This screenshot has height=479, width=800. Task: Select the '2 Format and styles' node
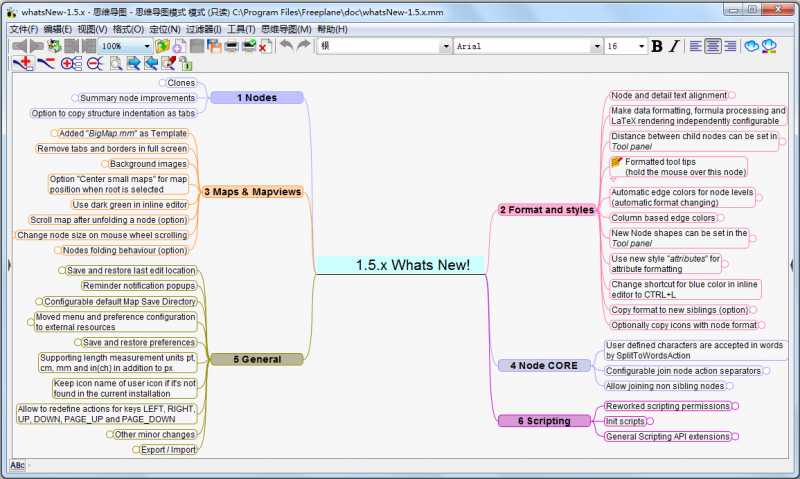(546, 210)
